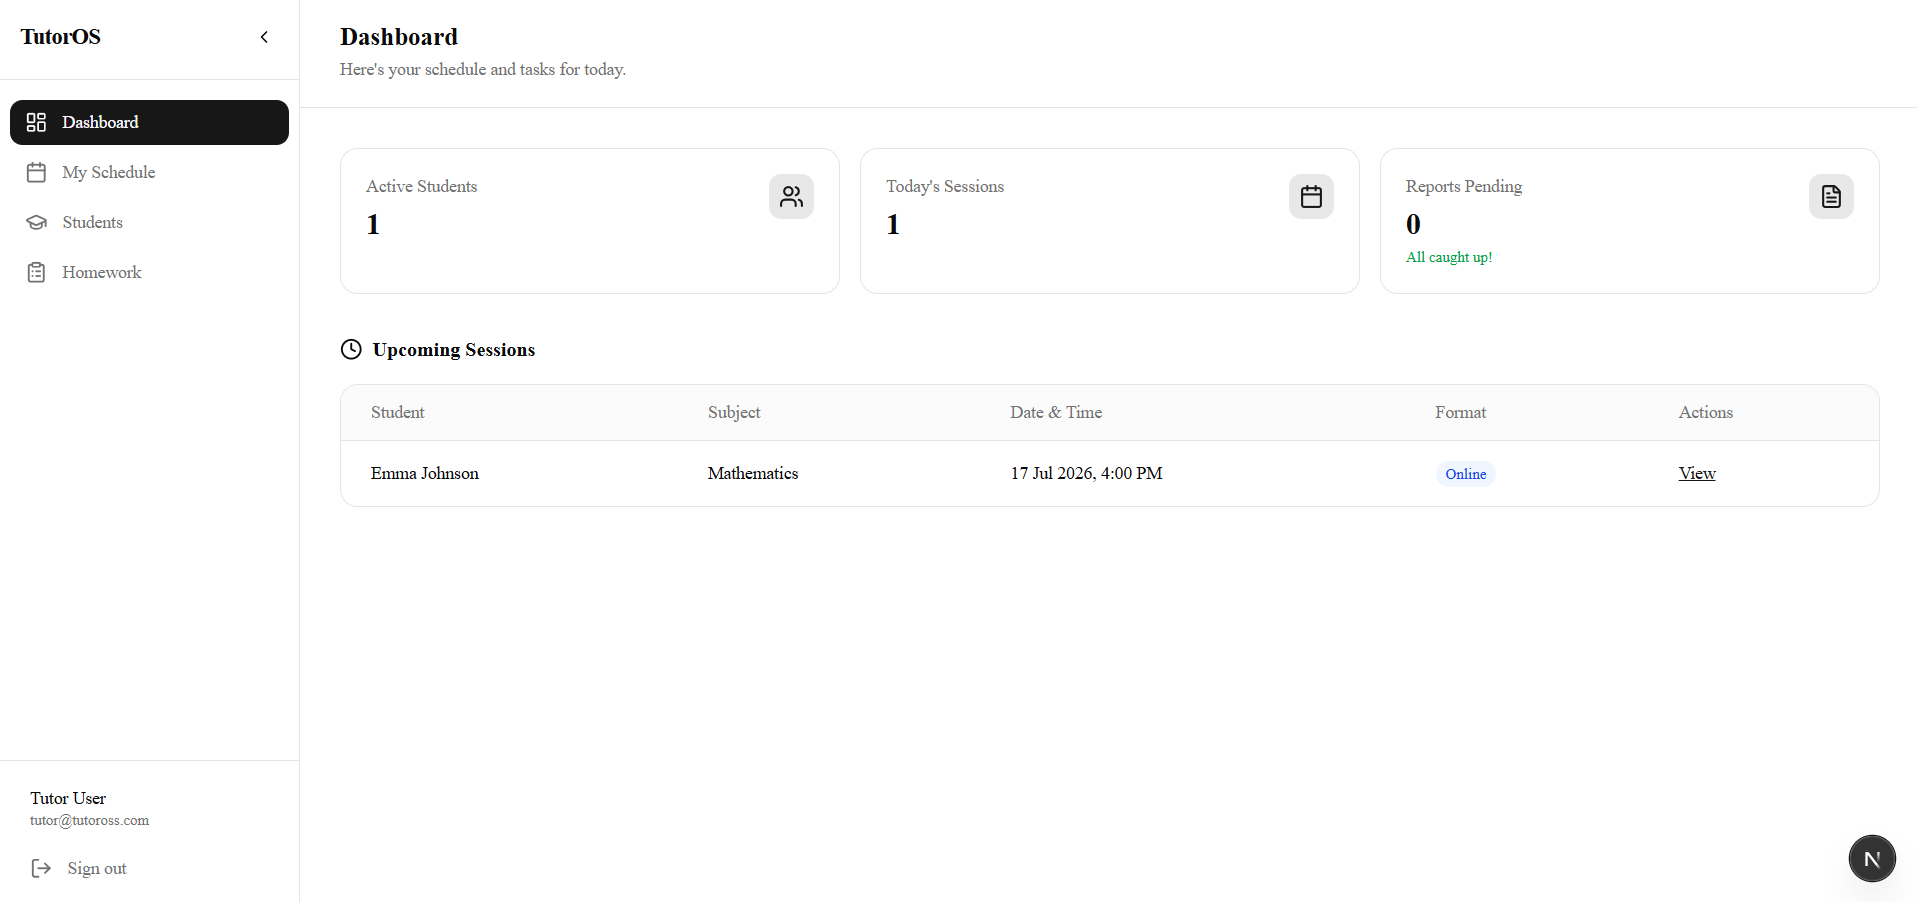Click the Format column header
Screen dimensions: 1917x902
point(1460,412)
